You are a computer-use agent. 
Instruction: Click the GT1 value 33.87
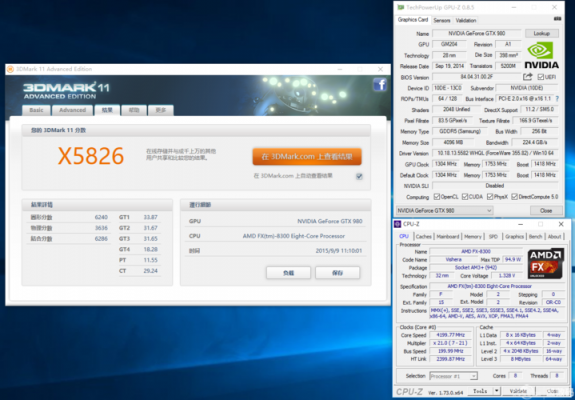(150, 217)
